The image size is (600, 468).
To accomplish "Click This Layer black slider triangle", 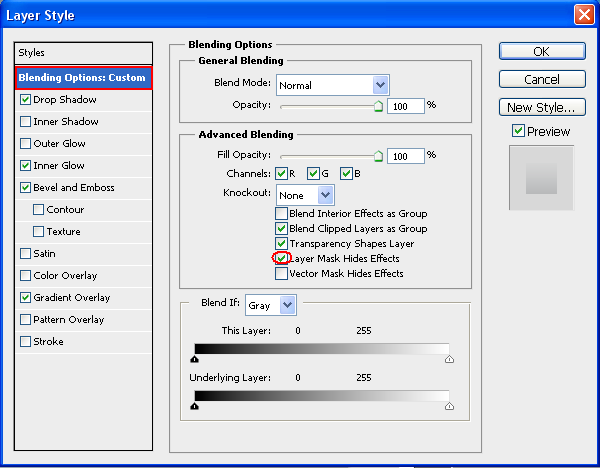I will (x=194, y=359).
